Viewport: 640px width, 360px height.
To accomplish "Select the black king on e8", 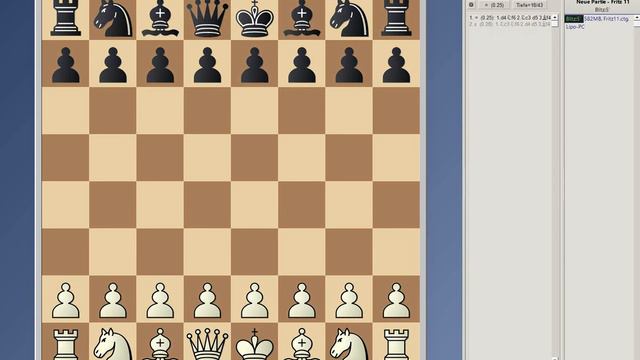I will [x=255, y=18].
